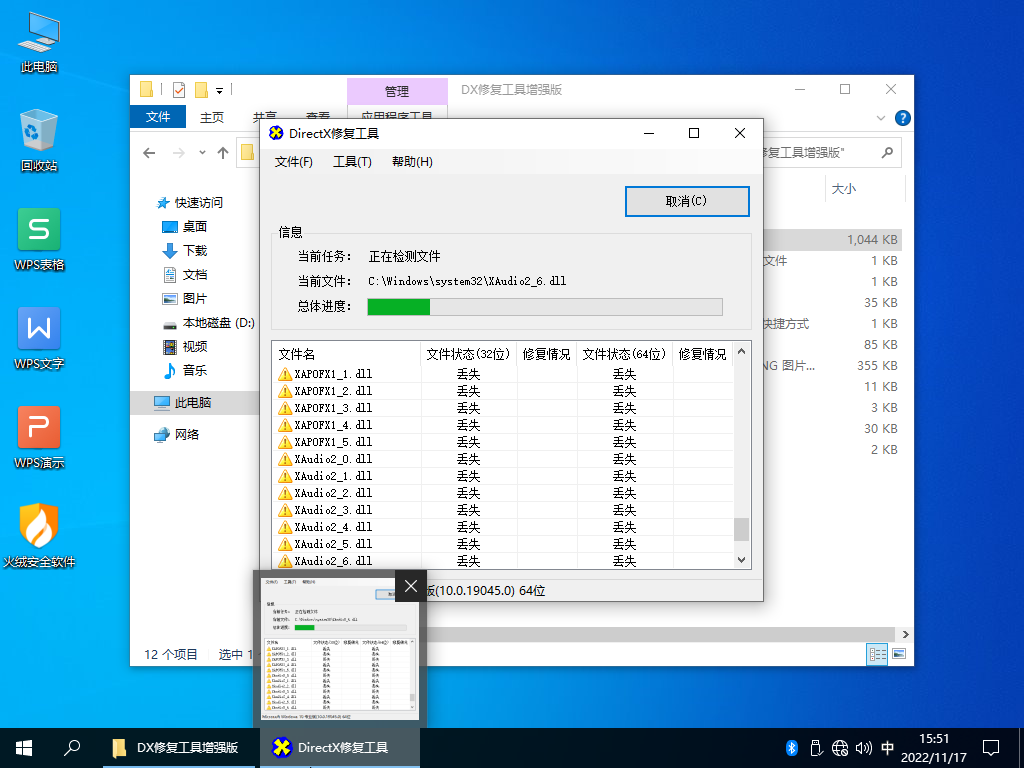
Task: Launch WPS演示 desktop shortcut
Action: (39, 438)
